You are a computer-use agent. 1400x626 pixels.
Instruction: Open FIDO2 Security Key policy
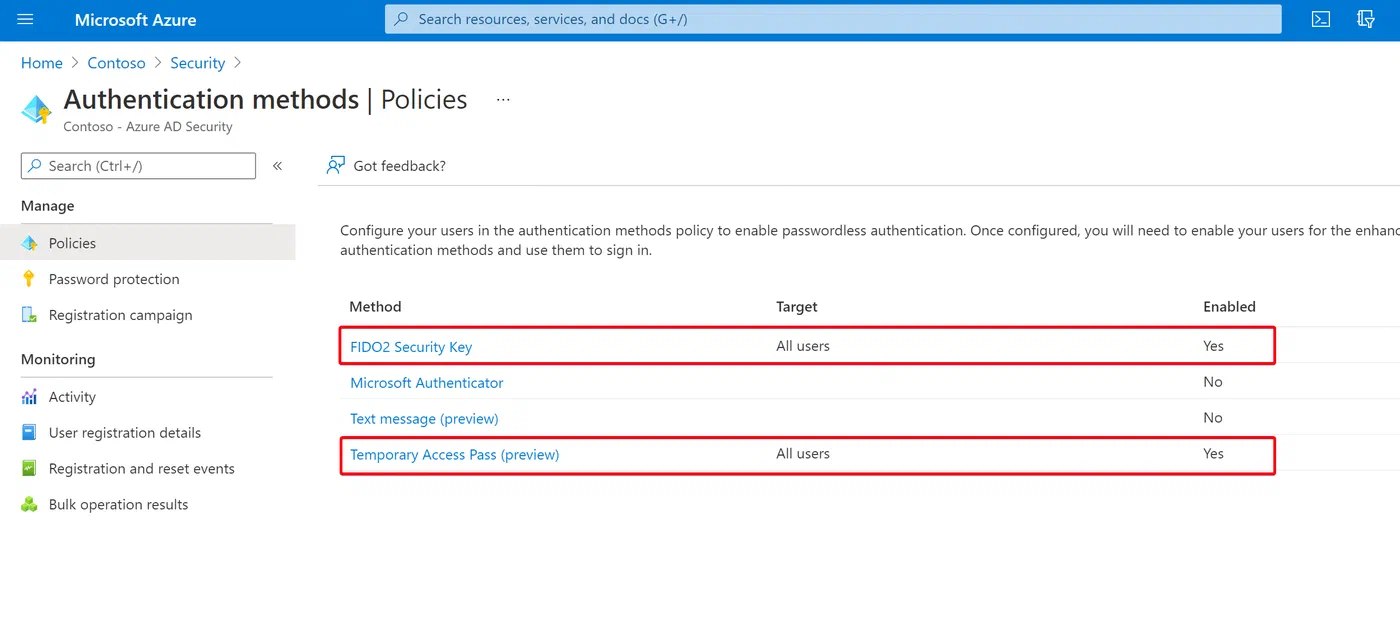click(411, 347)
